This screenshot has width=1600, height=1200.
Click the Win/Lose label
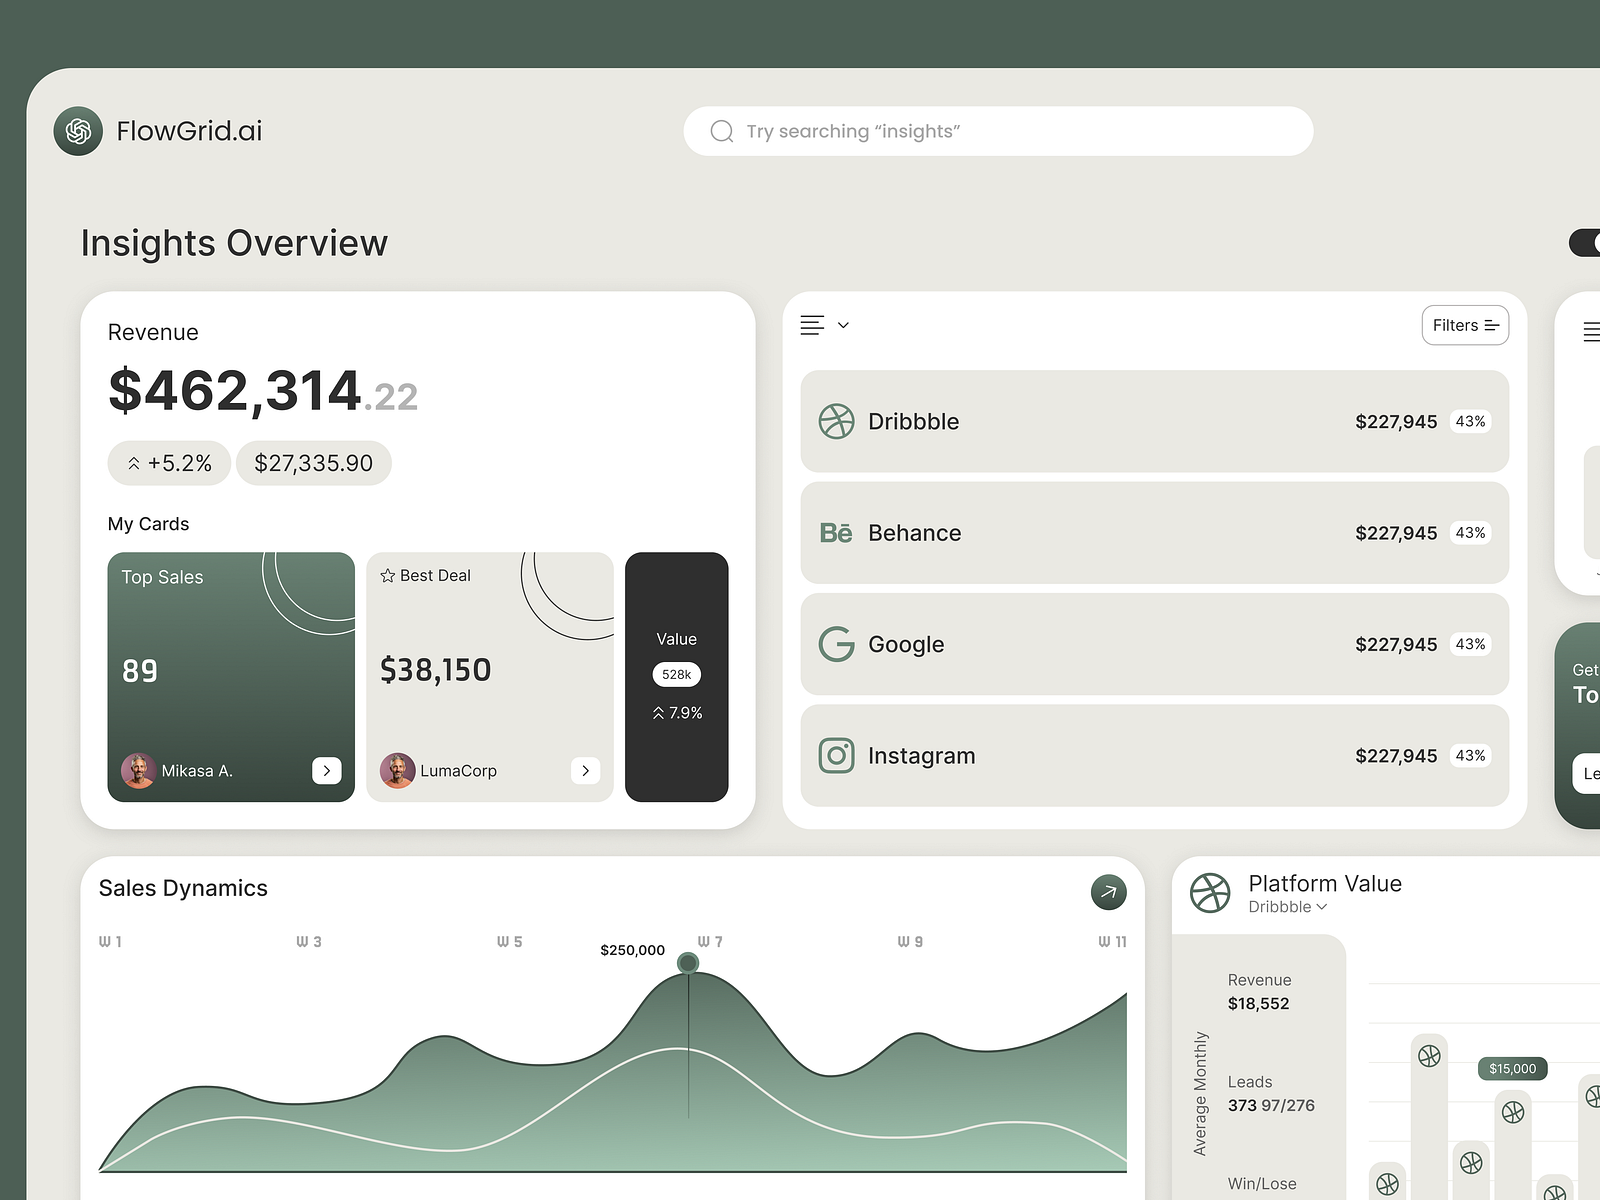coord(1262,1184)
